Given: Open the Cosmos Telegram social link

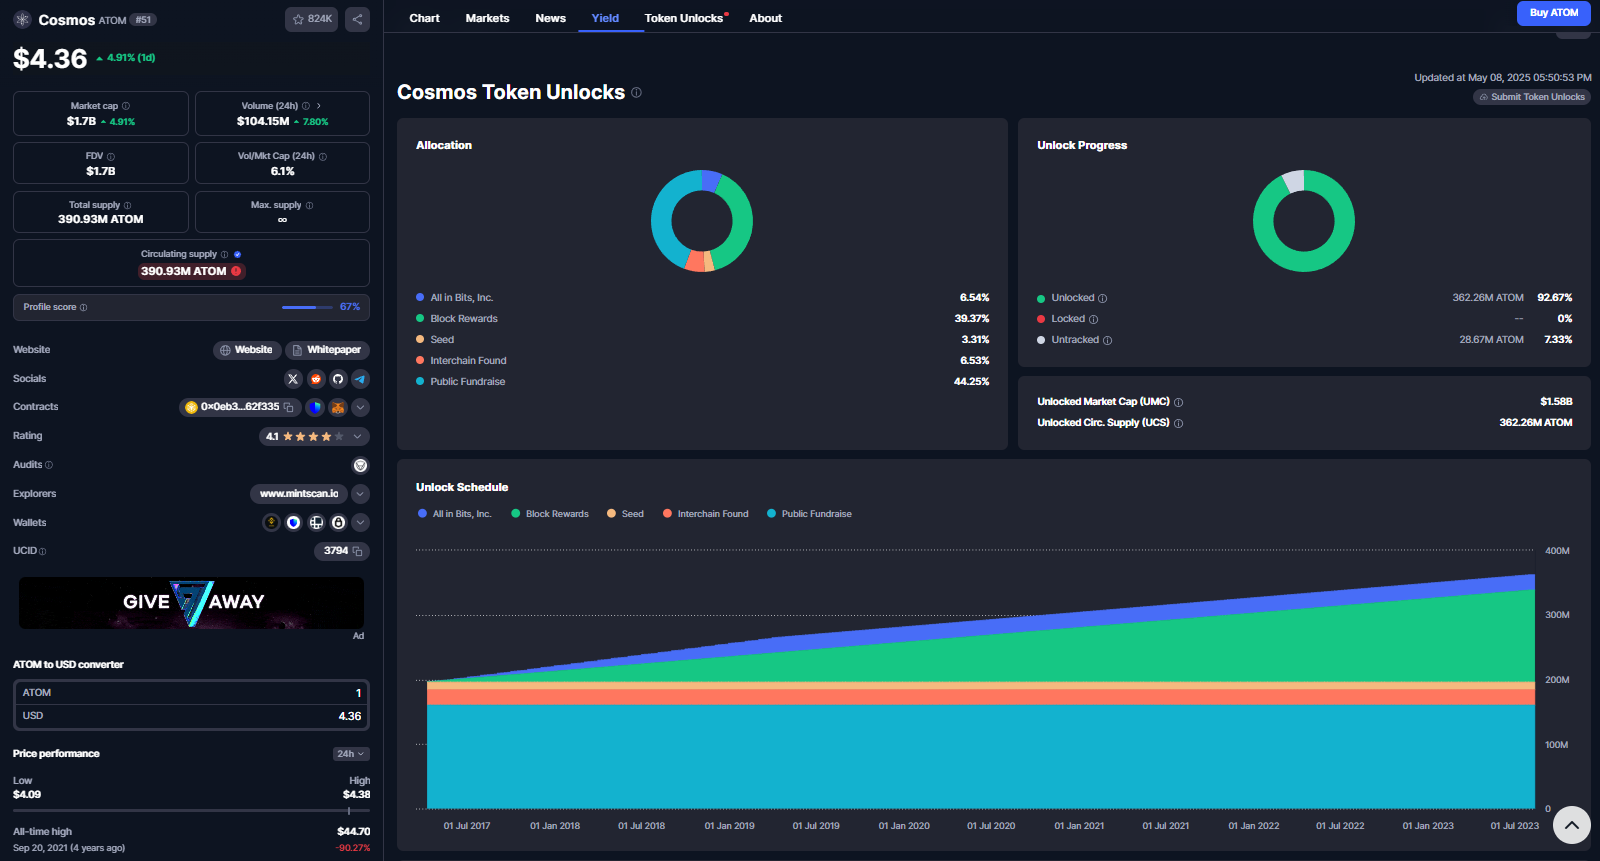Looking at the screenshot, I should click(x=361, y=379).
